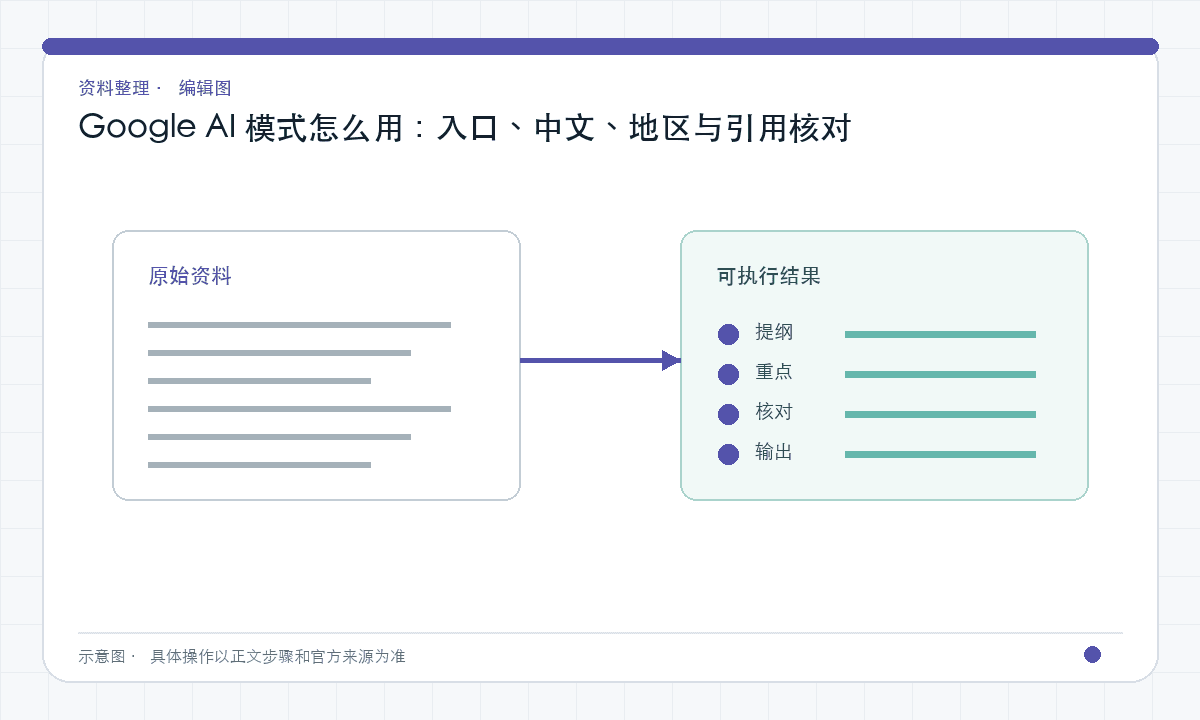The image size is (1200, 720).
Task: Click the green bar beside 重点
Action: 940,374
